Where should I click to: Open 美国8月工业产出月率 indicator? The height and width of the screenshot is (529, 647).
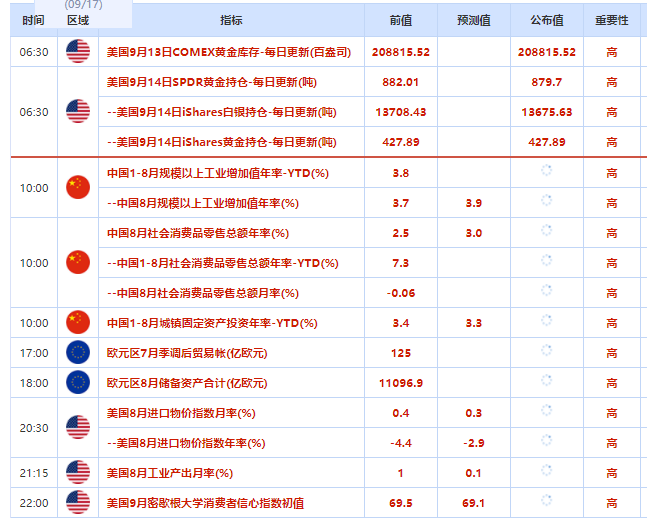point(170,473)
